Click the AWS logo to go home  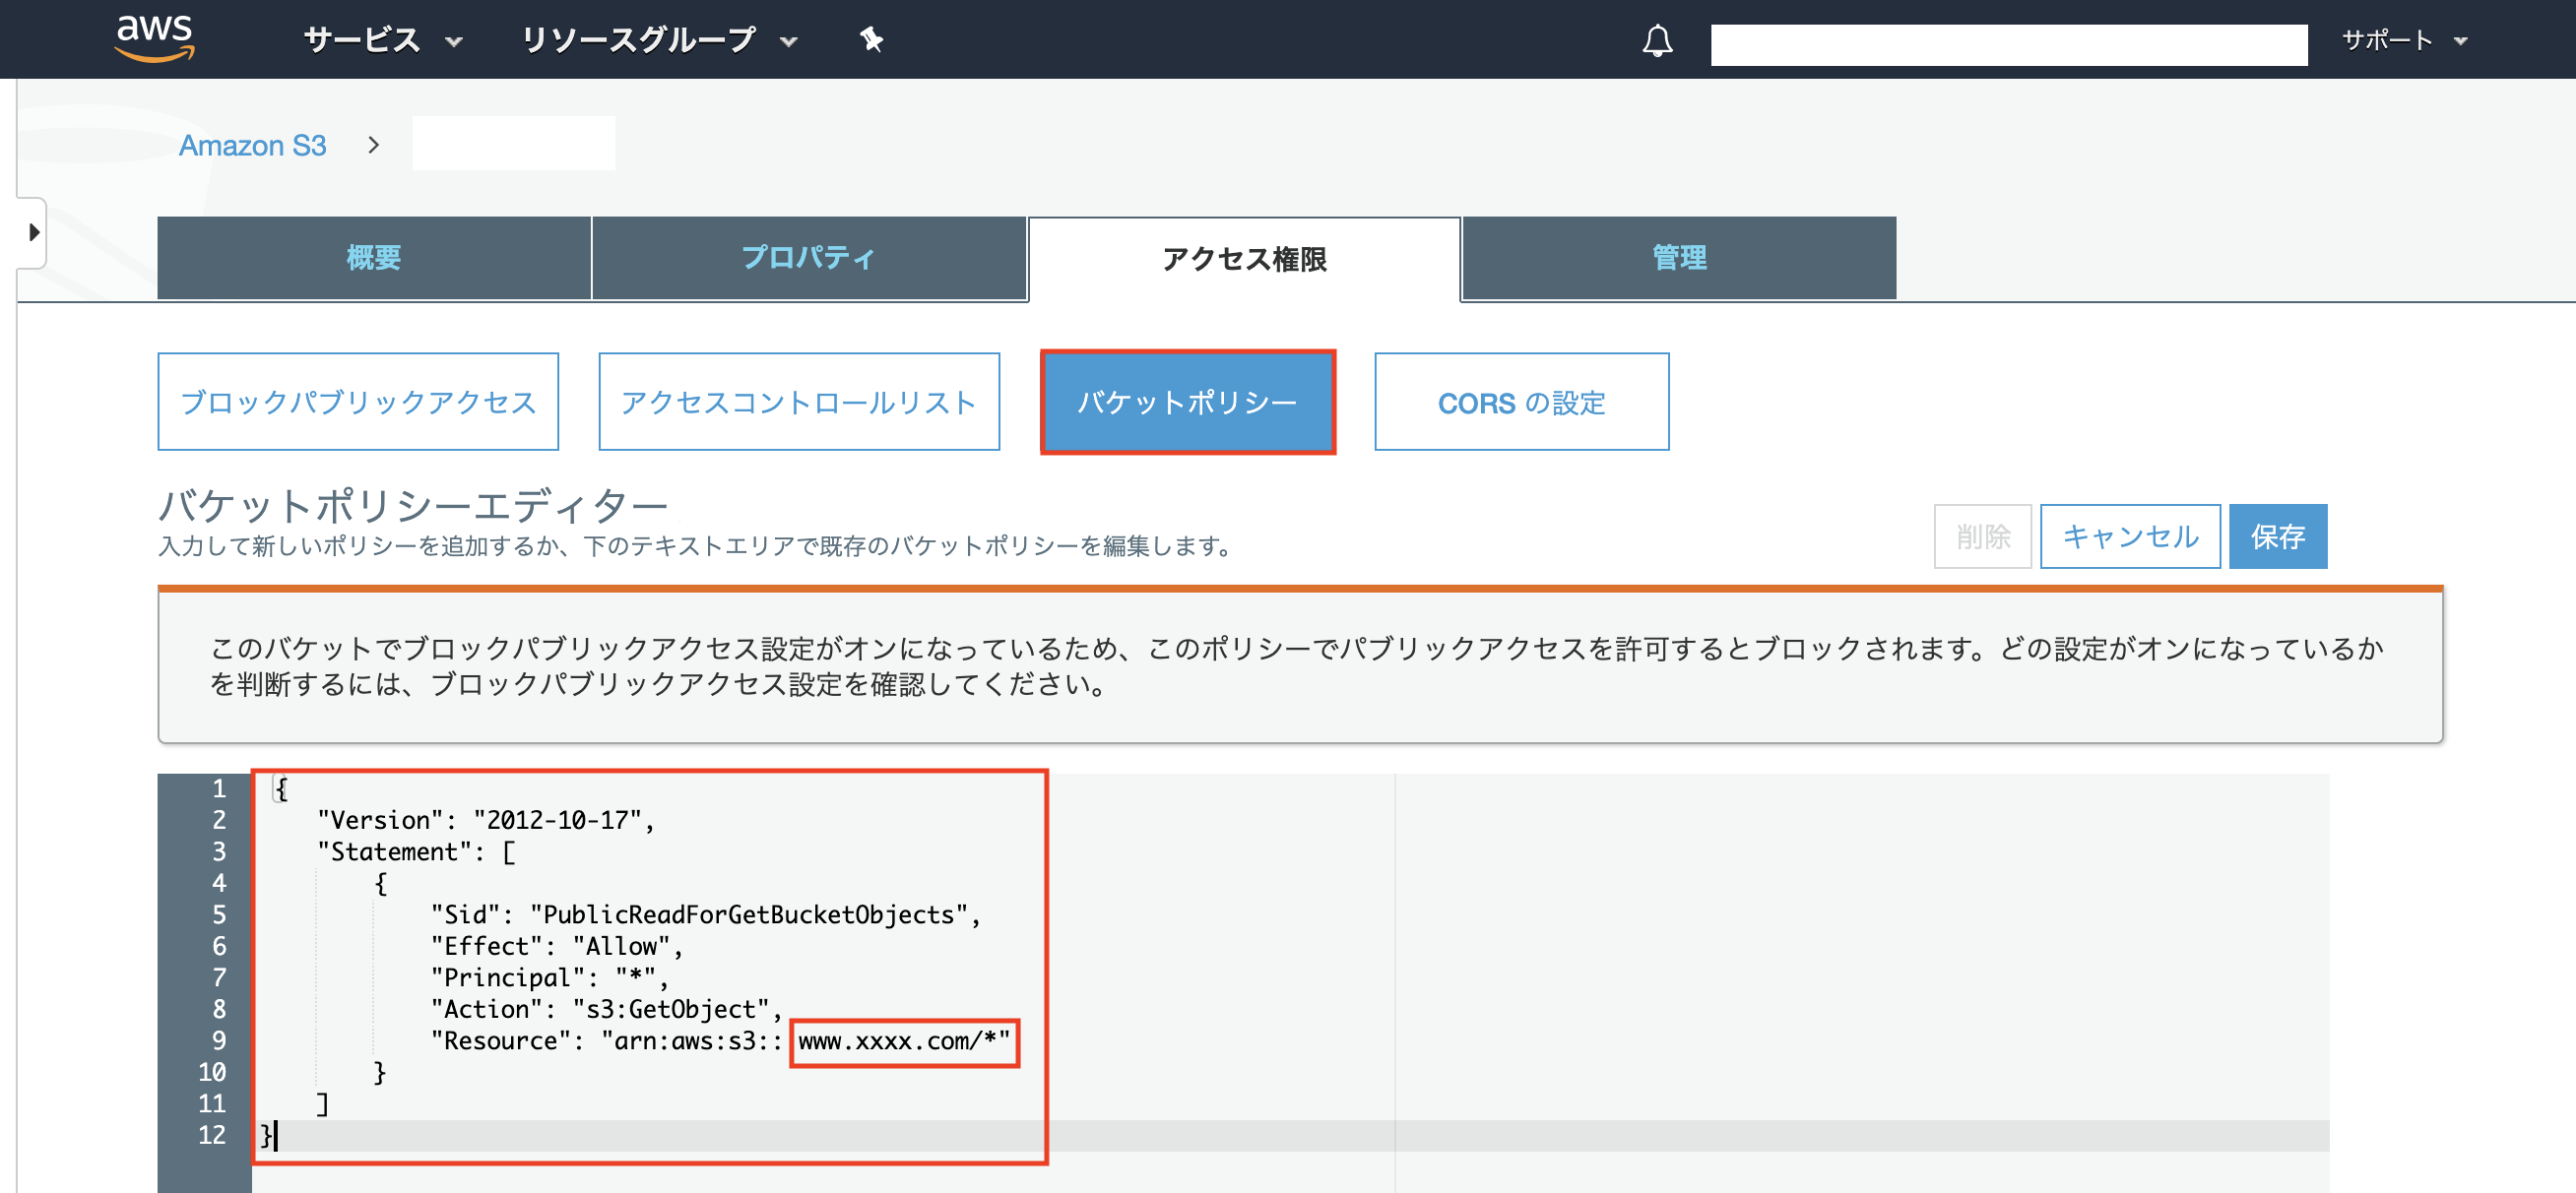(x=155, y=39)
